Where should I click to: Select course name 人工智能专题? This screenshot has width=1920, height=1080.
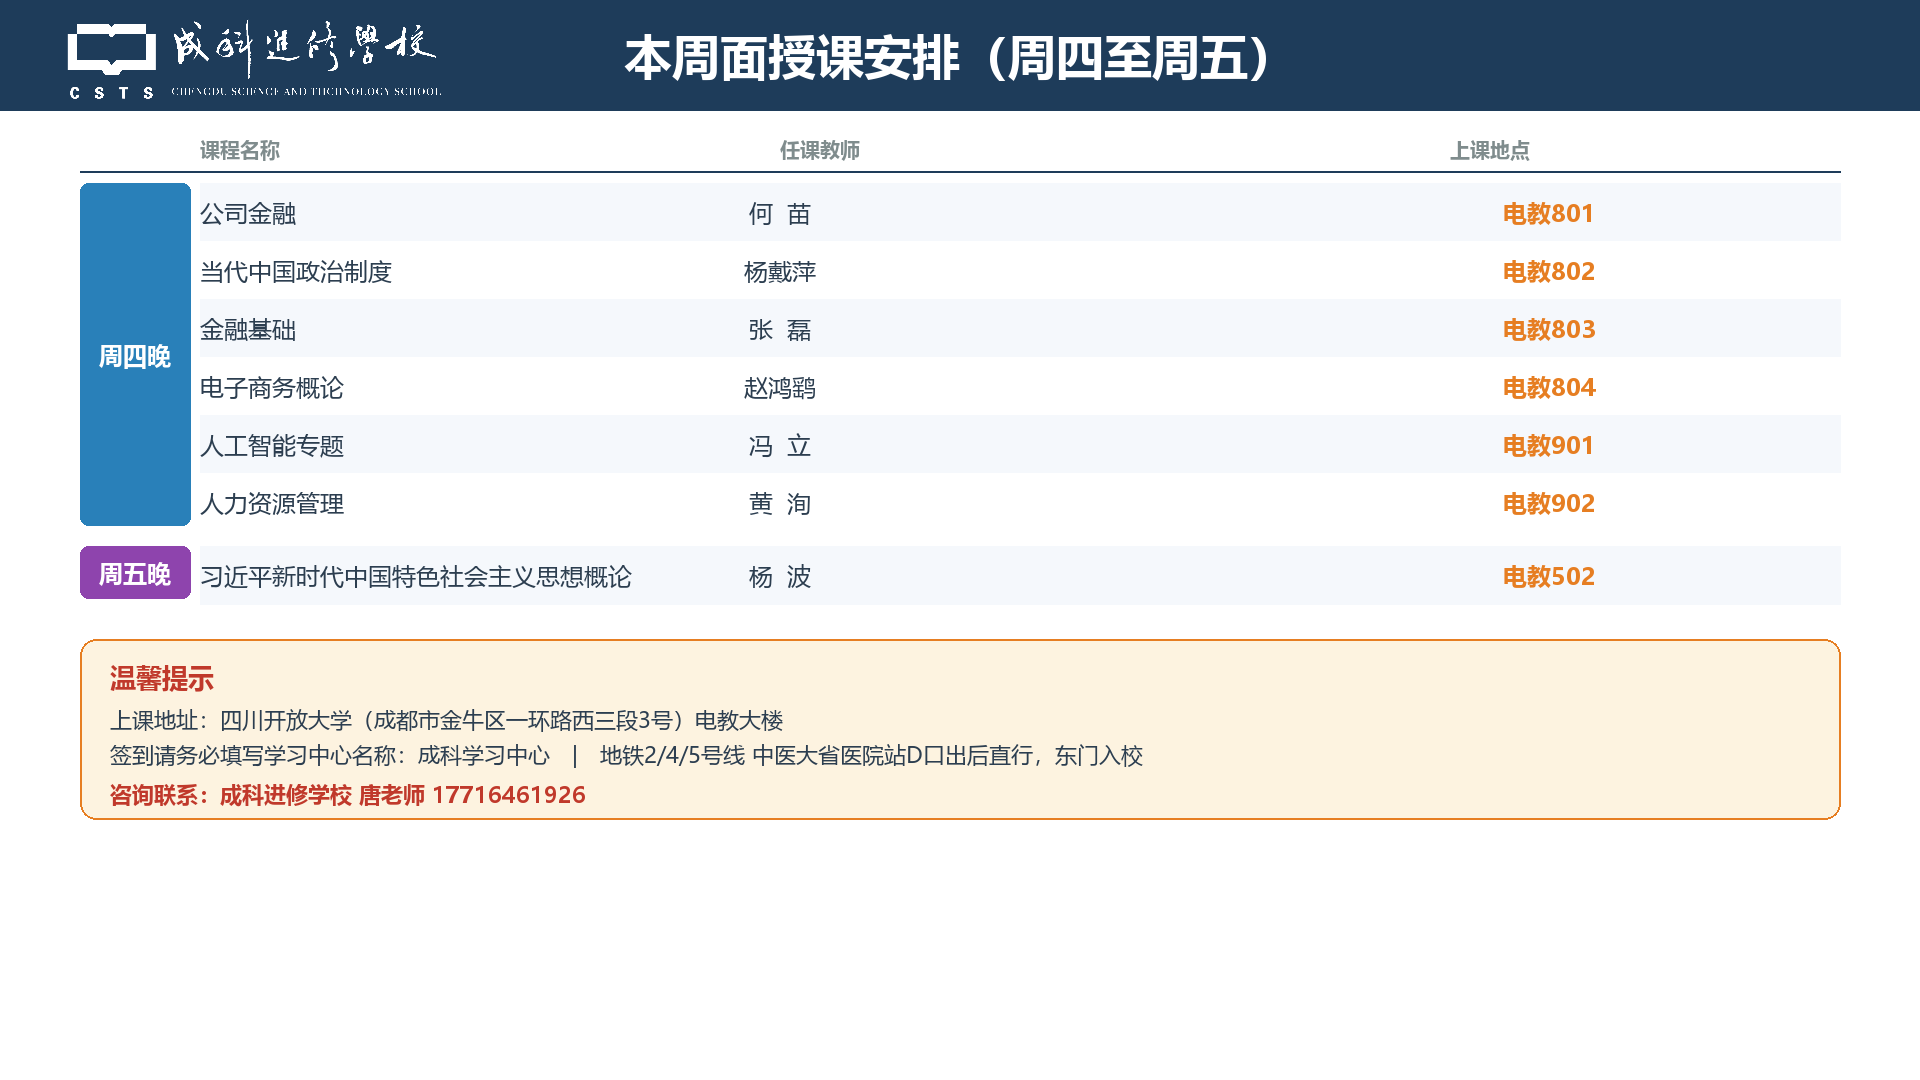(x=272, y=446)
